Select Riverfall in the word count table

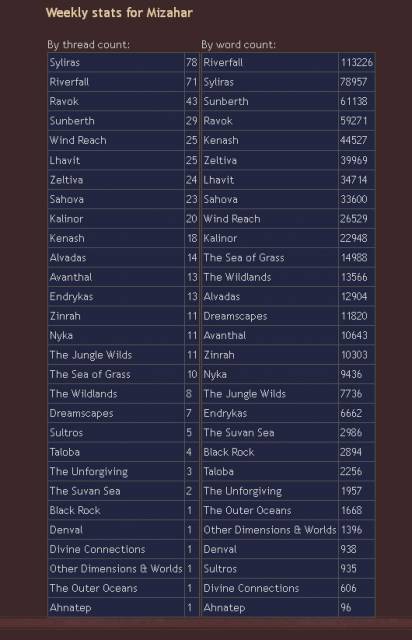(223, 62)
